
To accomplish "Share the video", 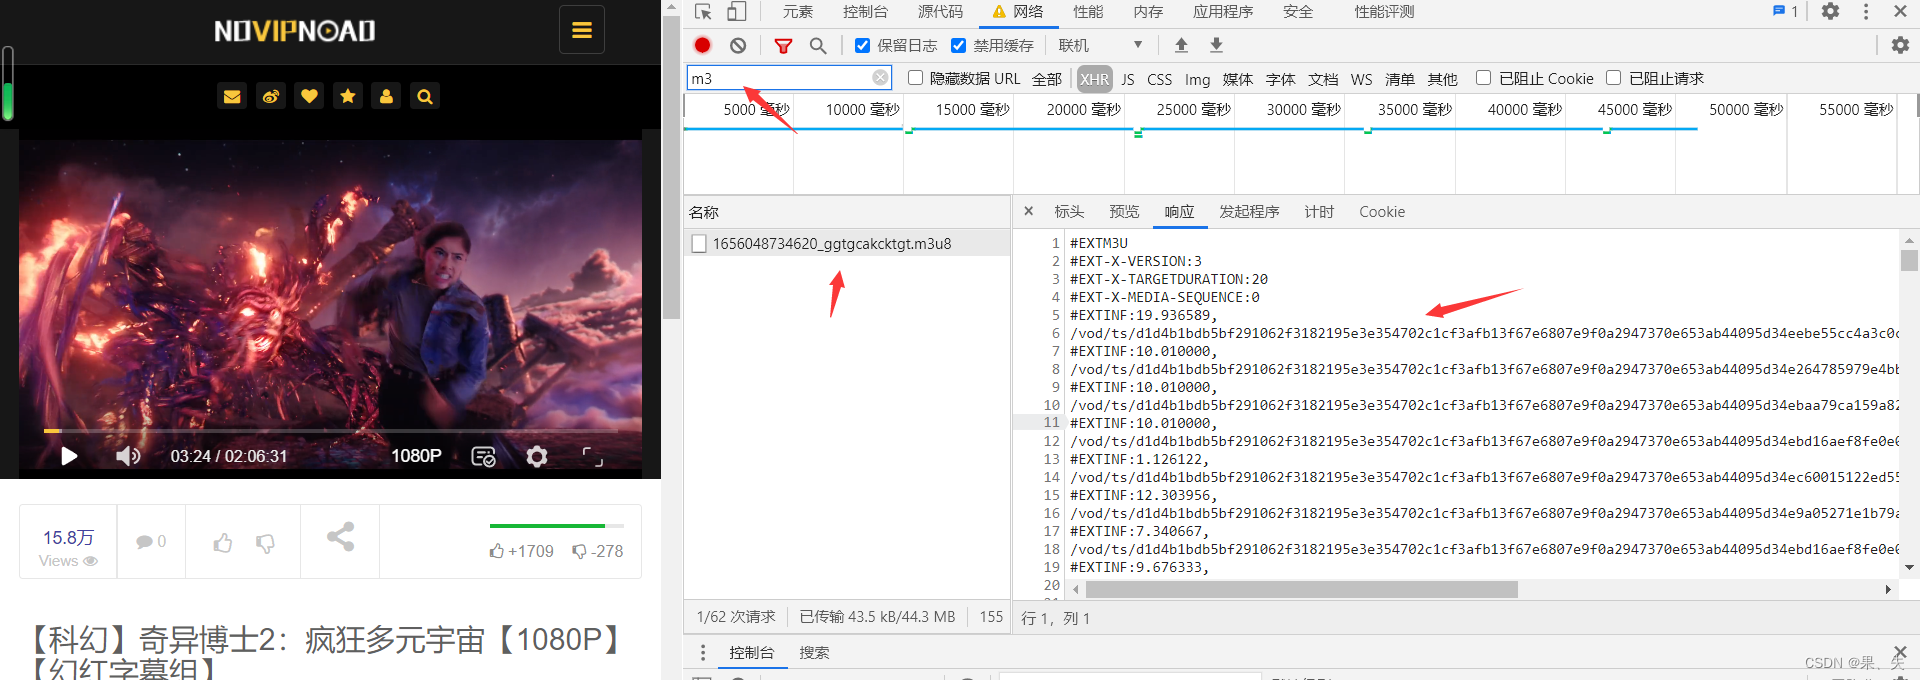I will [x=340, y=537].
